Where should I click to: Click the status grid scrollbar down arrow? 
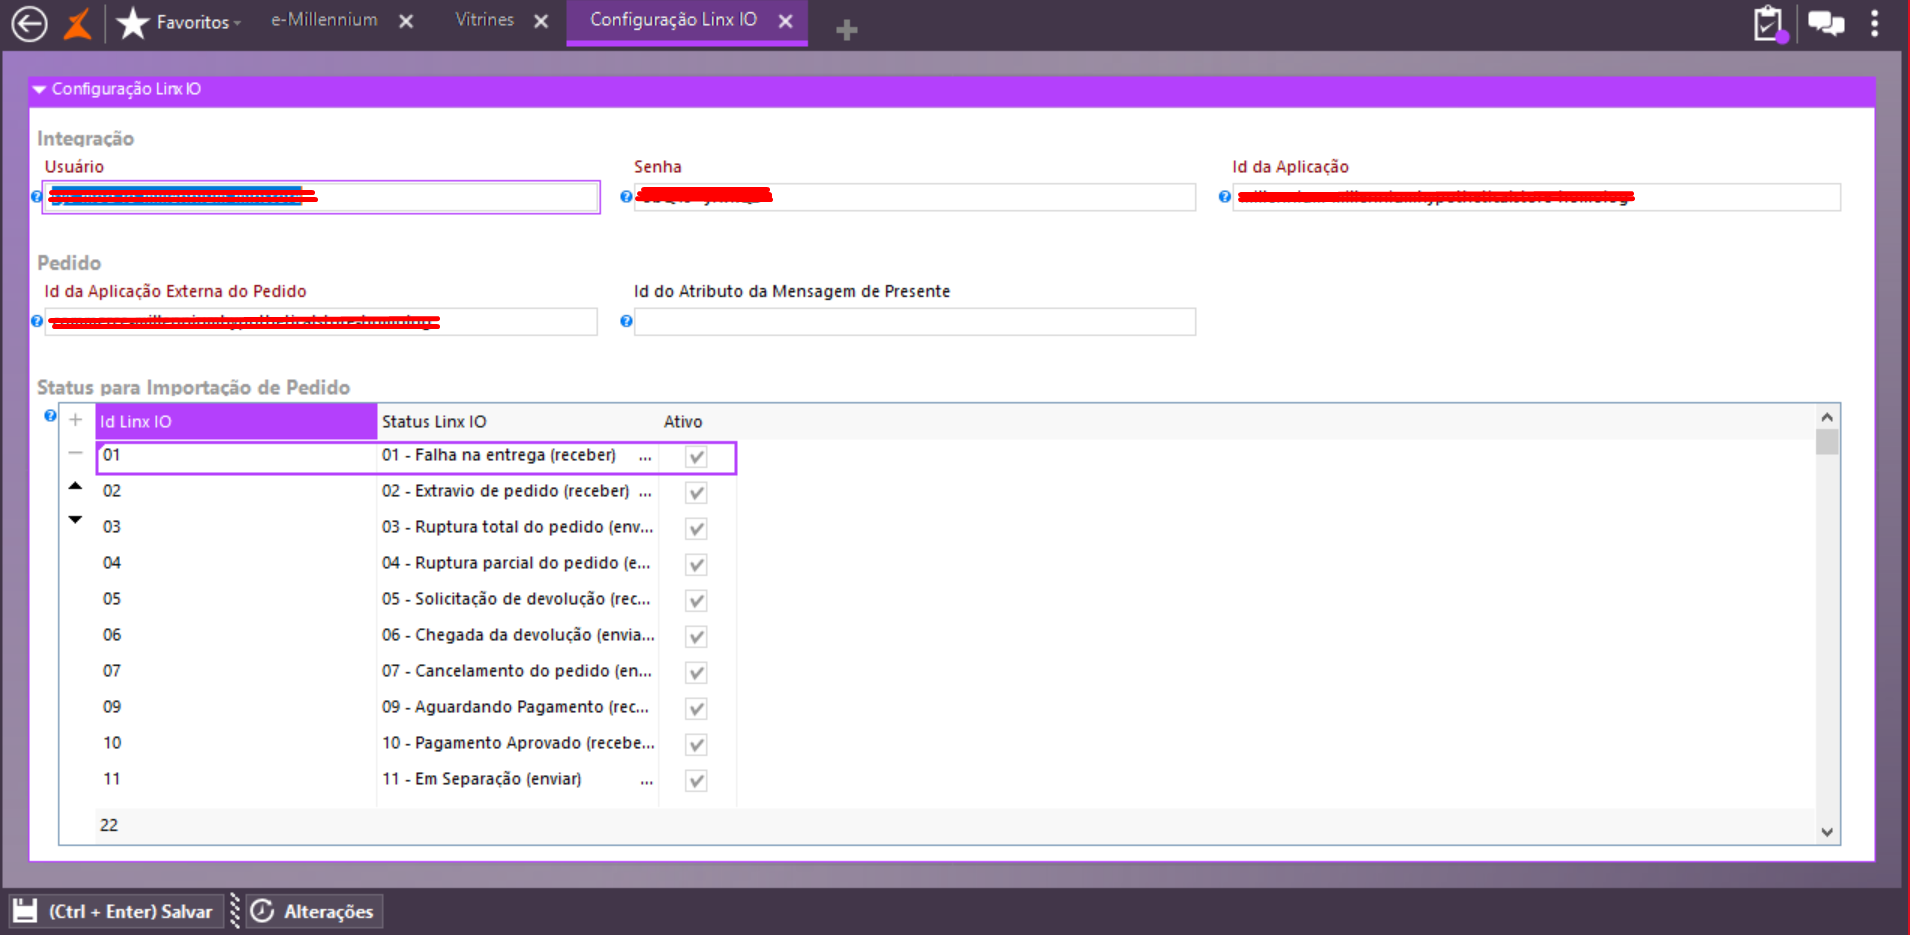(x=1827, y=832)
